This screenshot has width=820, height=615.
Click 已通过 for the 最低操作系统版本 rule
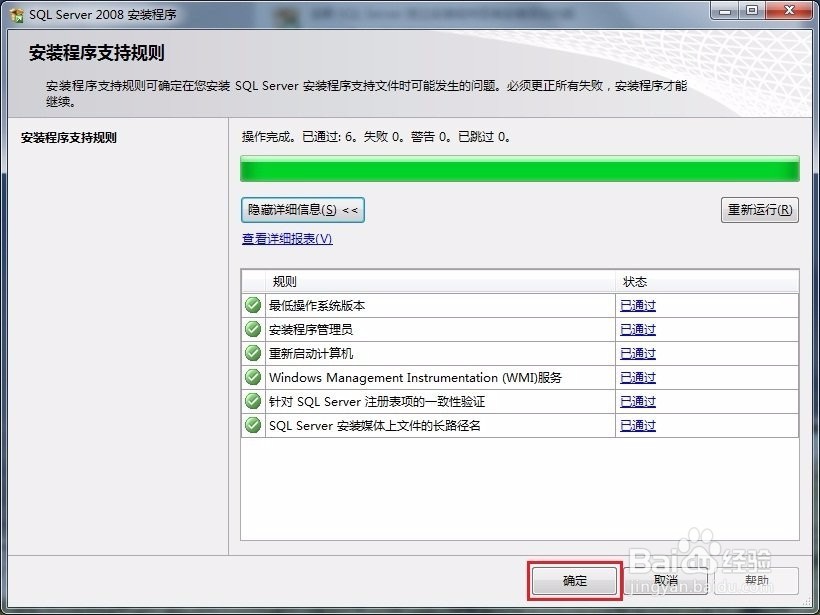(x=637, y=305)
